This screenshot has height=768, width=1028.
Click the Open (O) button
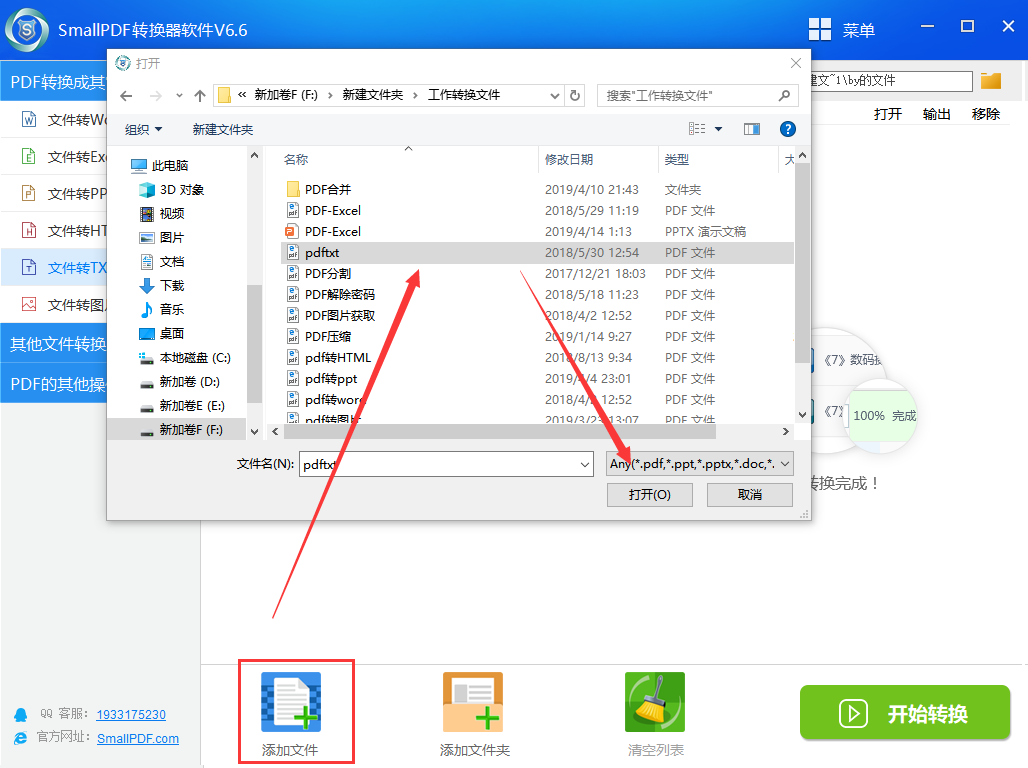[649, 495]
